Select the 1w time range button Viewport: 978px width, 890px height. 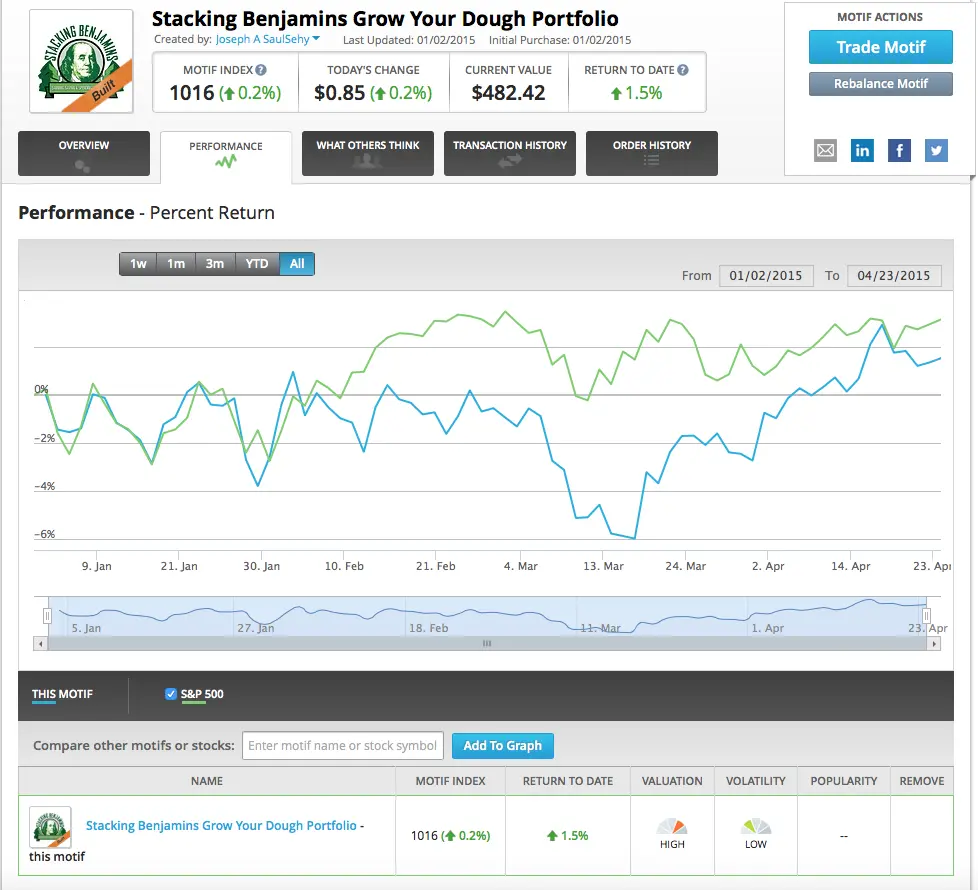(x=138, y=264)
